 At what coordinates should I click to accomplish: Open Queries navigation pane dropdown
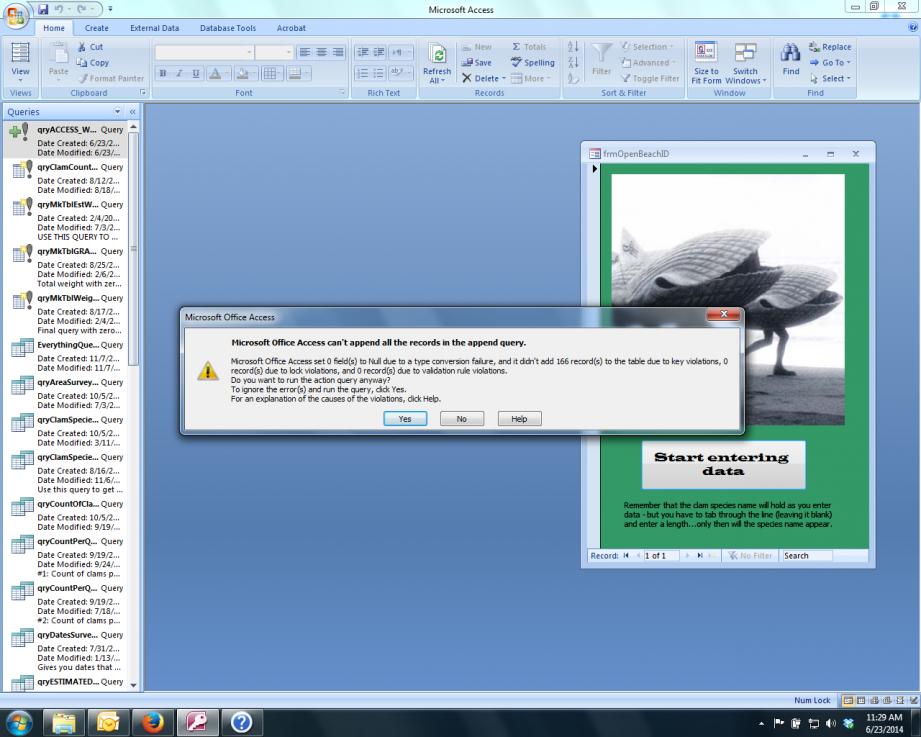coord(117,111)
